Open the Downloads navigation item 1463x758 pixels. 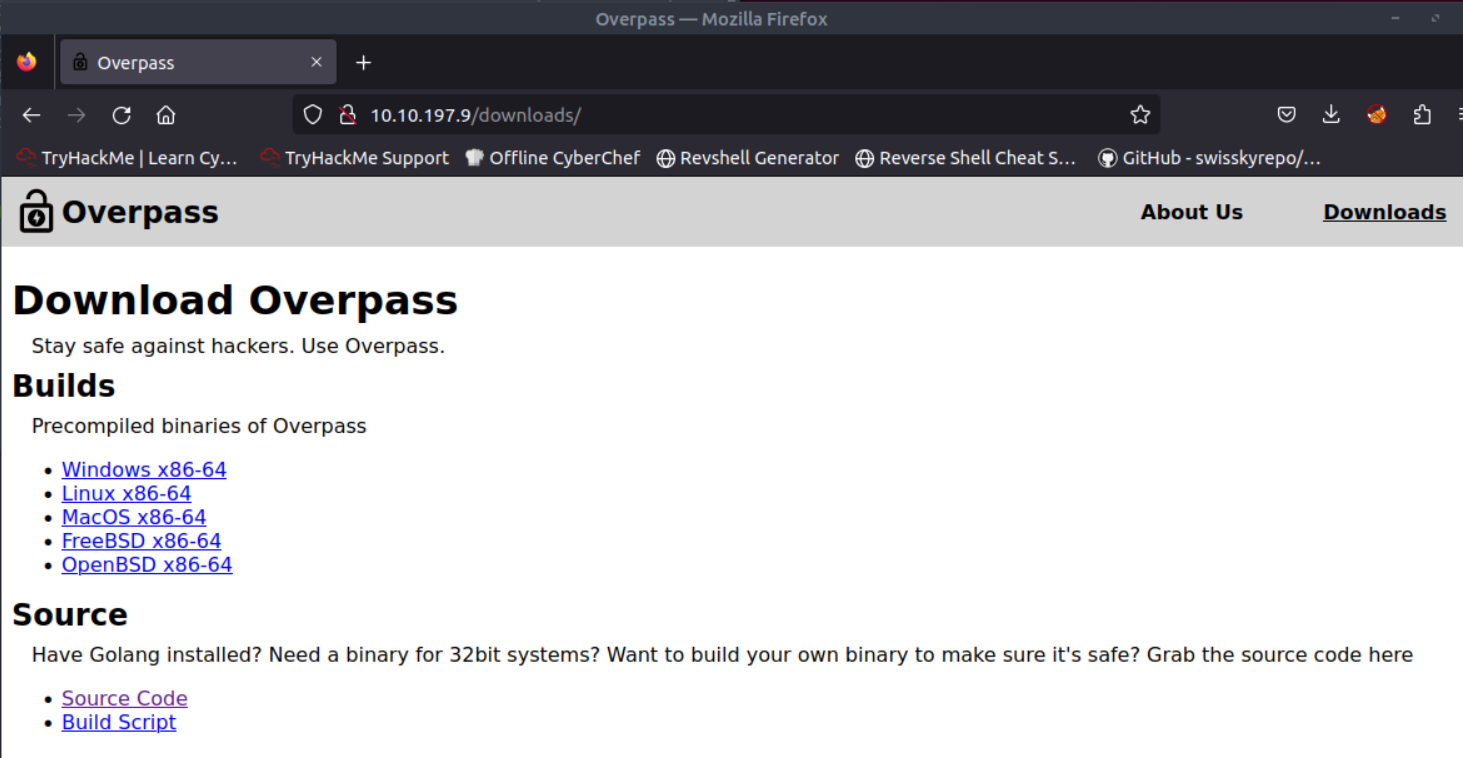pyautogui.click(x=1384, y=212)
